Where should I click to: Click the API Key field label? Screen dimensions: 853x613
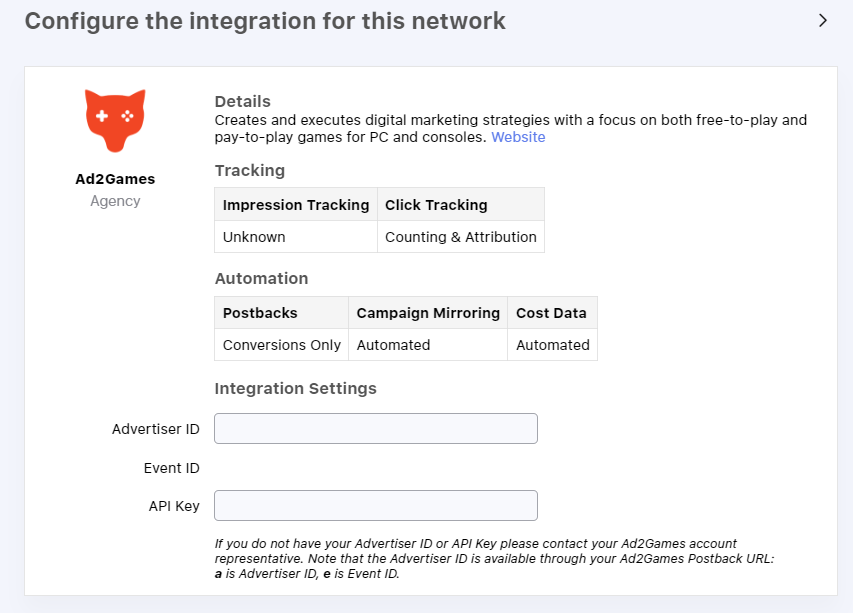[174, 506]
